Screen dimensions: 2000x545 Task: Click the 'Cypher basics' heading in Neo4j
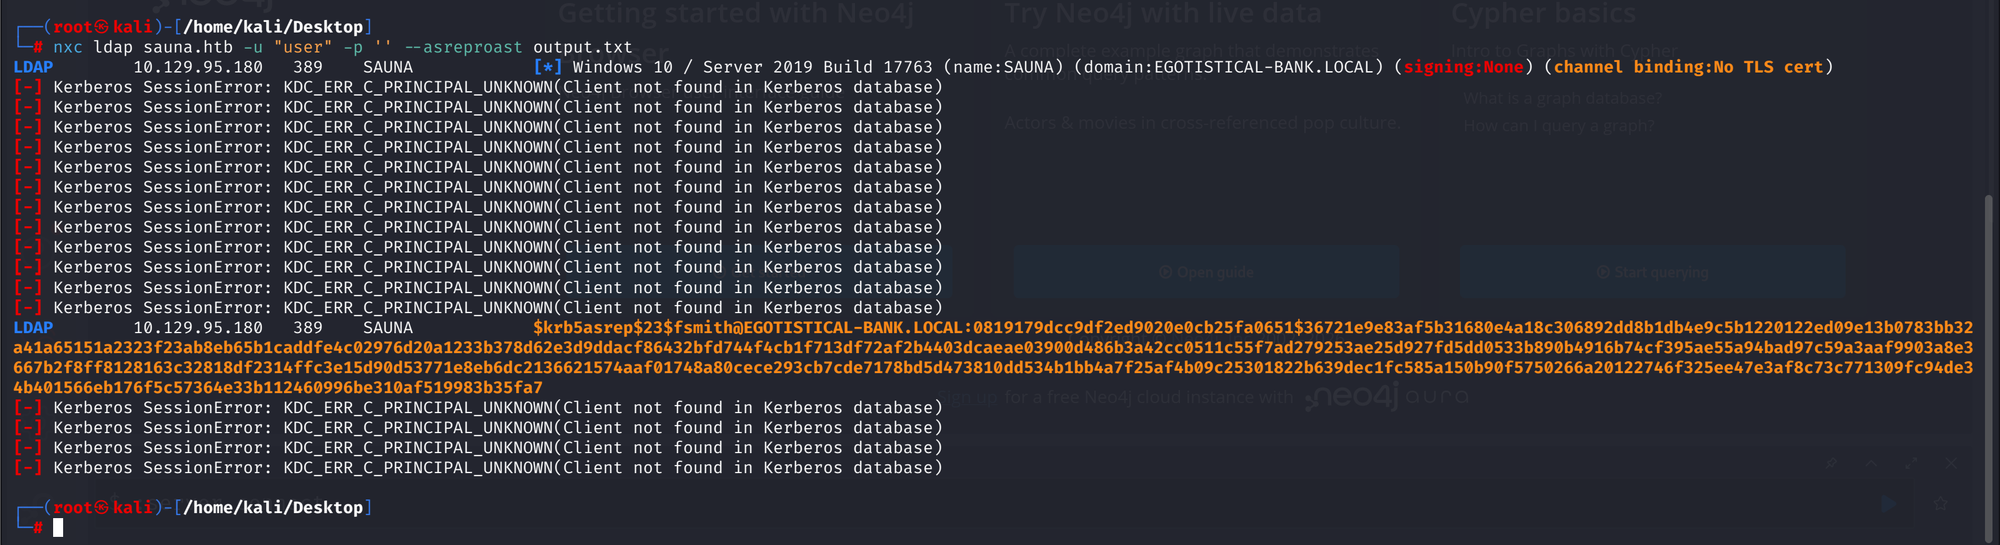pos(1543,14)
